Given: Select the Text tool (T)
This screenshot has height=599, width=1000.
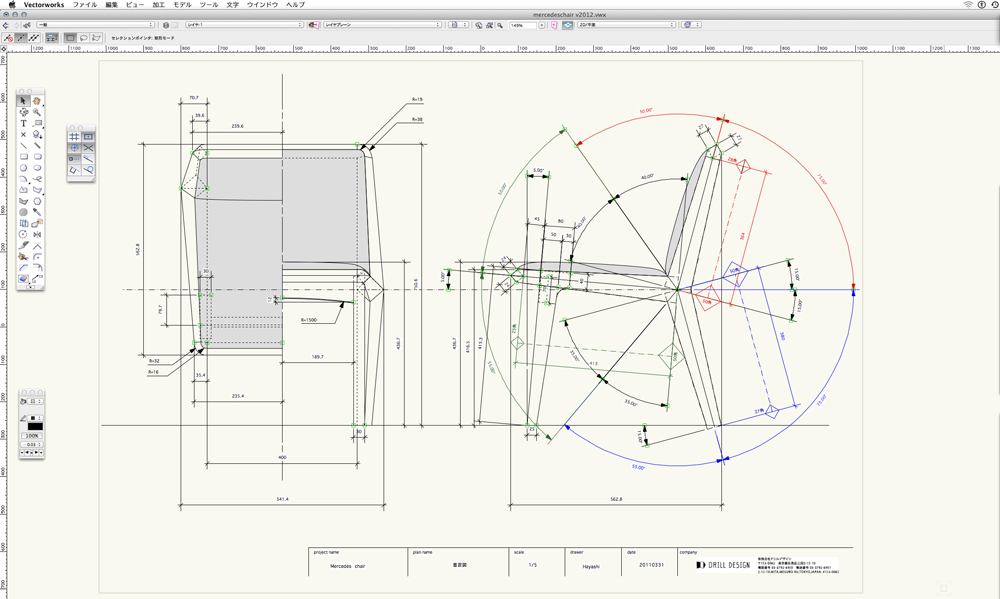Looking at the screenshot, I should tap(24, 123).
